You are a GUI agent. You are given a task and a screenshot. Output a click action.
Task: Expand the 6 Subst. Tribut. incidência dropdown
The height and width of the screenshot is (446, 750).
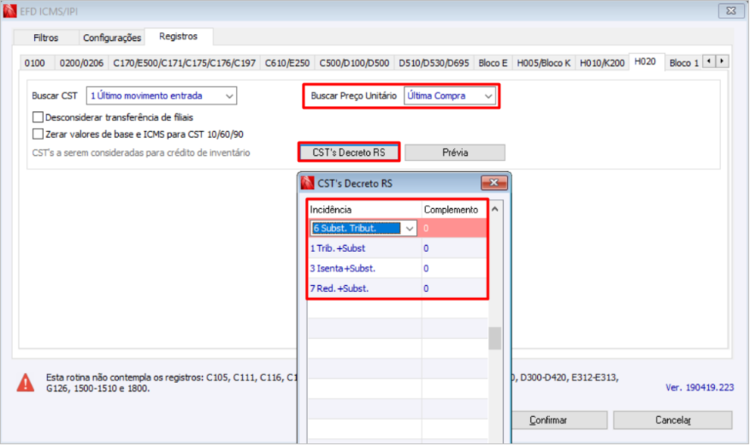pos(409,229)
